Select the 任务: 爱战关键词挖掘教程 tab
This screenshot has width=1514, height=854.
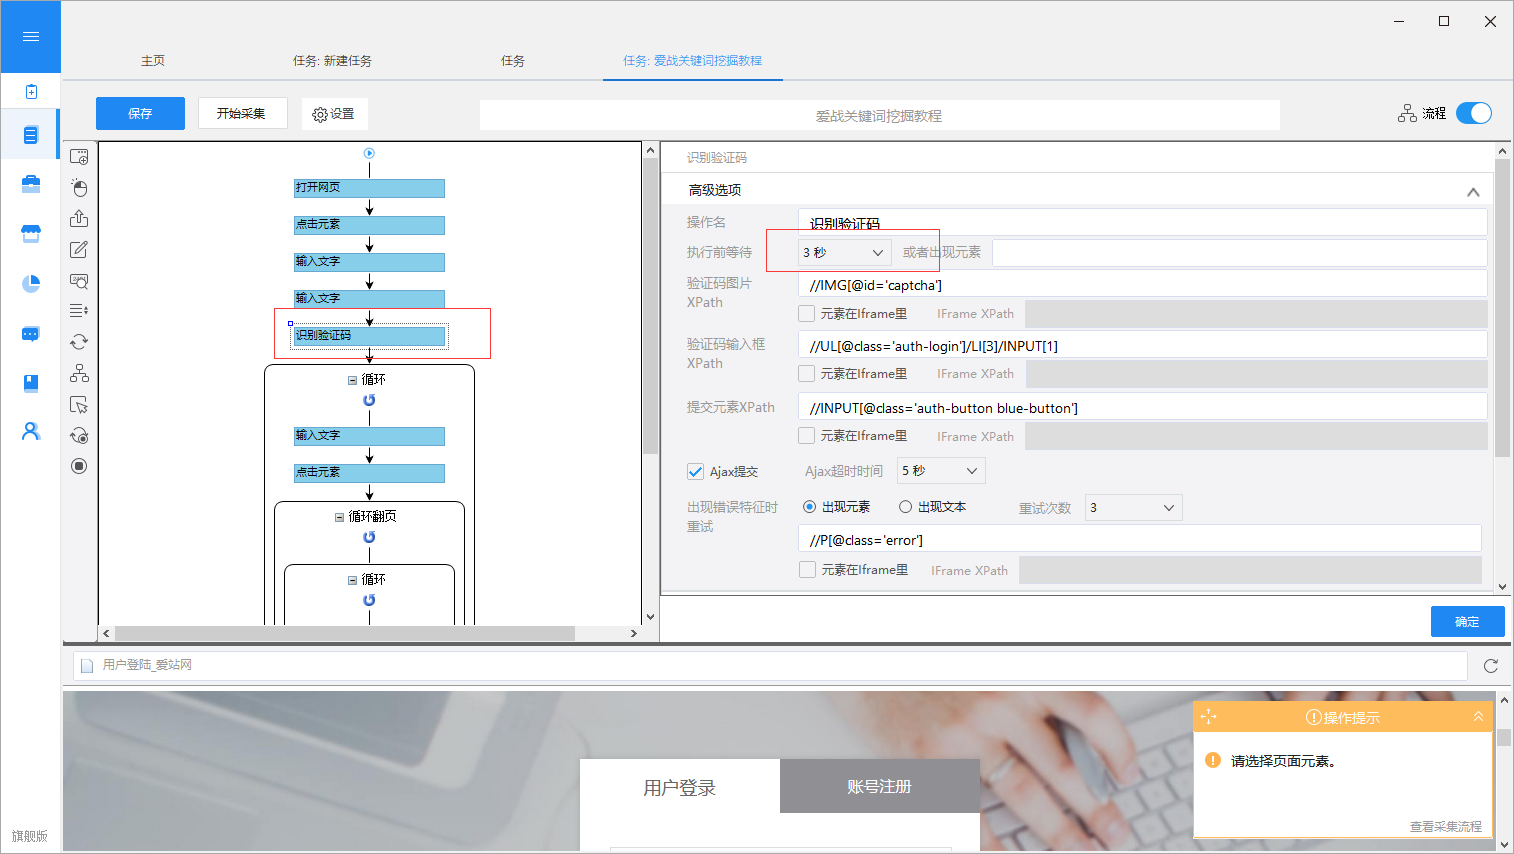point(692,61)
